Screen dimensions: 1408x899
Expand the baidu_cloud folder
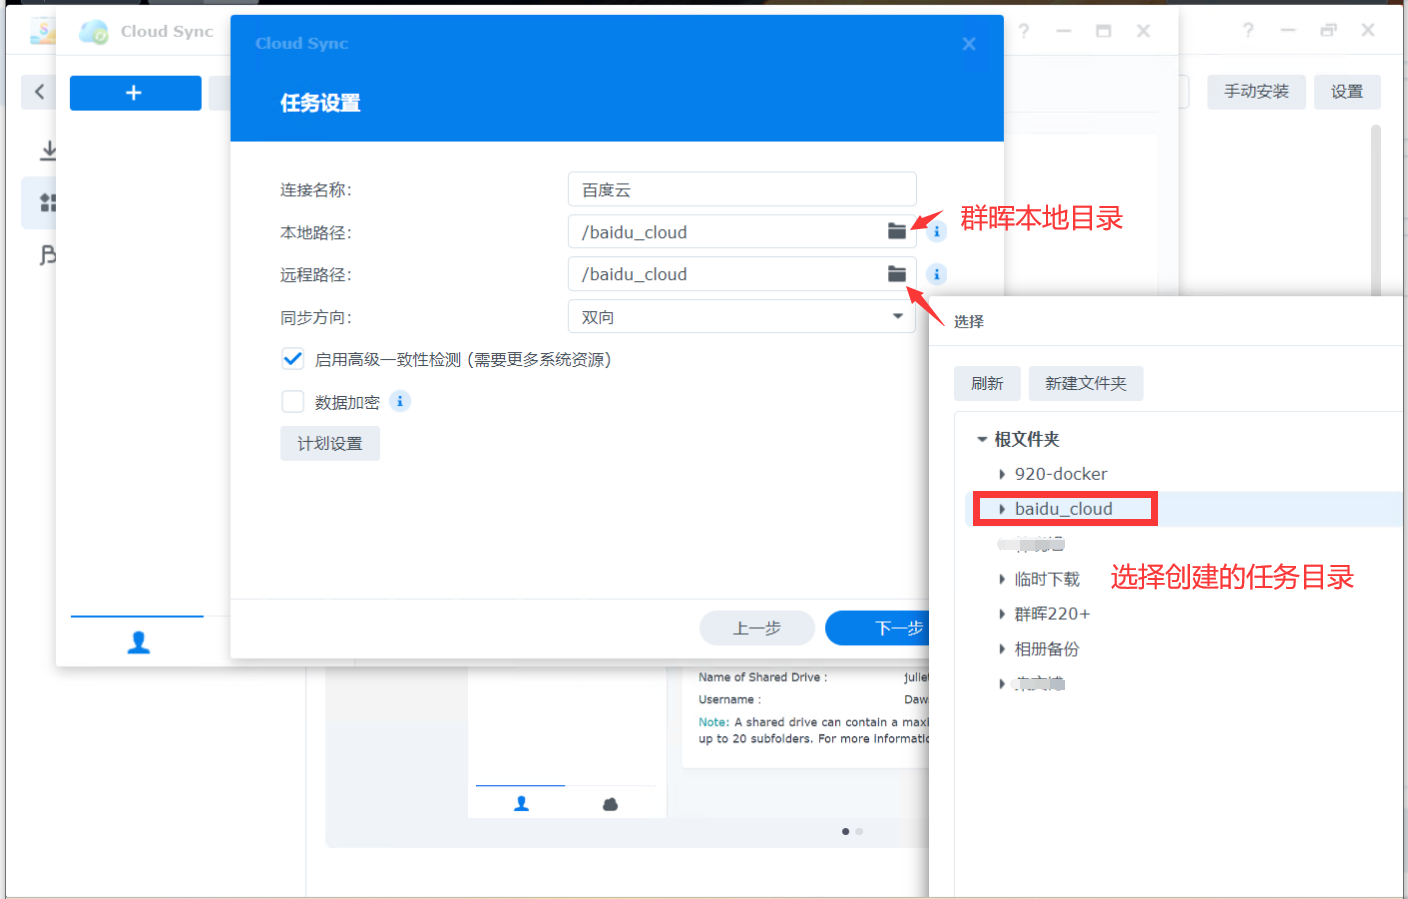[1002, 509]
